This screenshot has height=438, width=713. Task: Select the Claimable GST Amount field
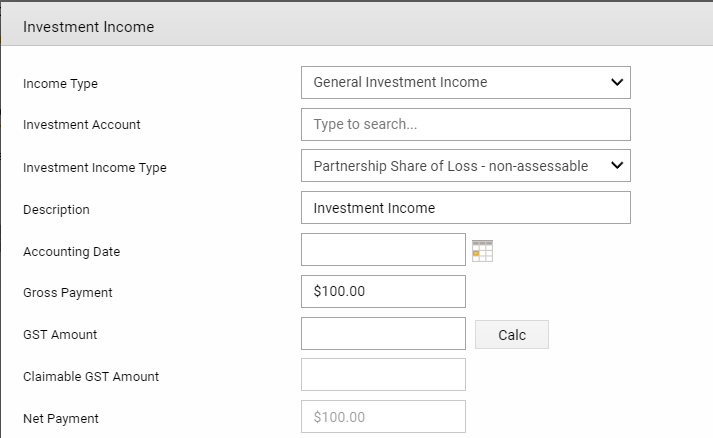click(x=383, y=374)
